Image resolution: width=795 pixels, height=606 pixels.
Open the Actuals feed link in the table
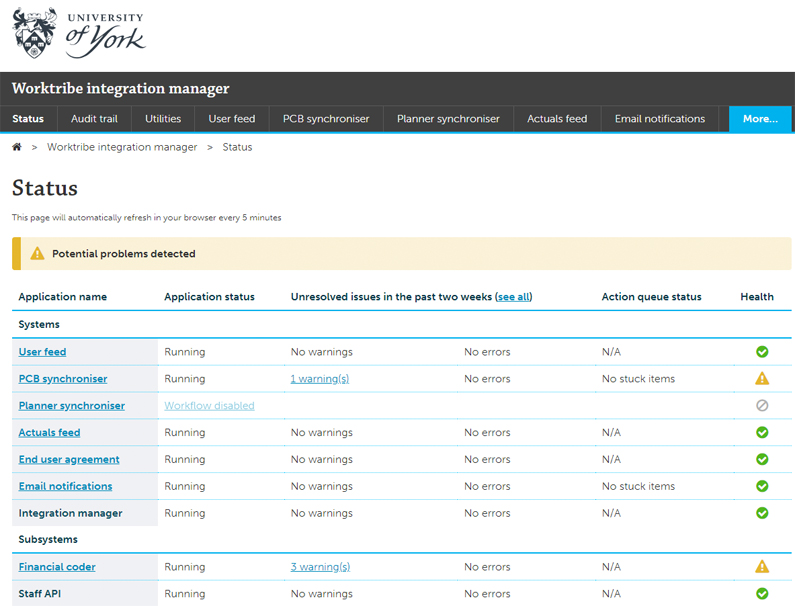click(x=49, y=433)
